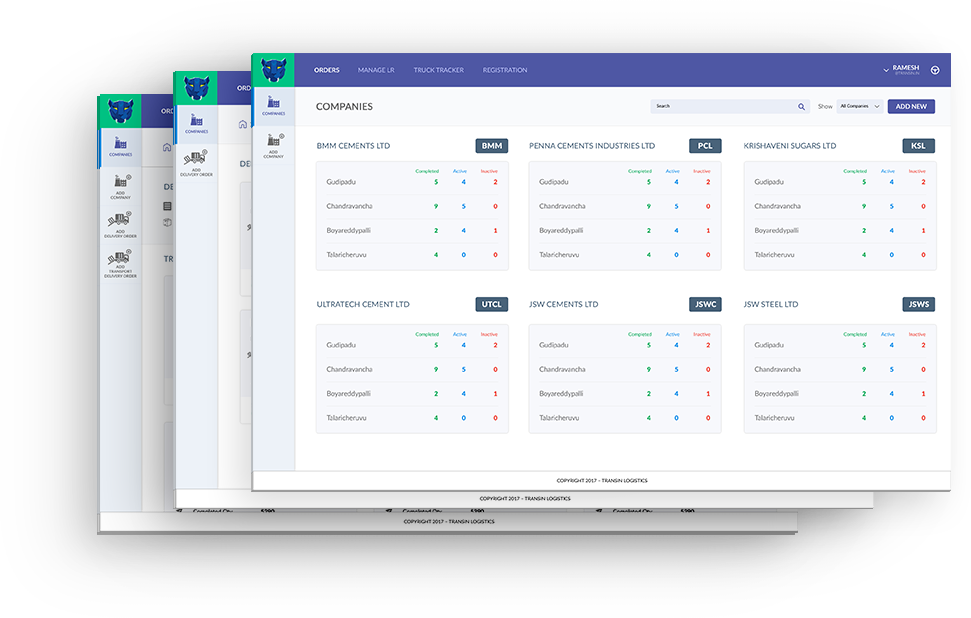Select Add Transport Delivery Order in rearmost window
Image resolution: width=971 pixels, height=618 pixels.
click(120, 264)
